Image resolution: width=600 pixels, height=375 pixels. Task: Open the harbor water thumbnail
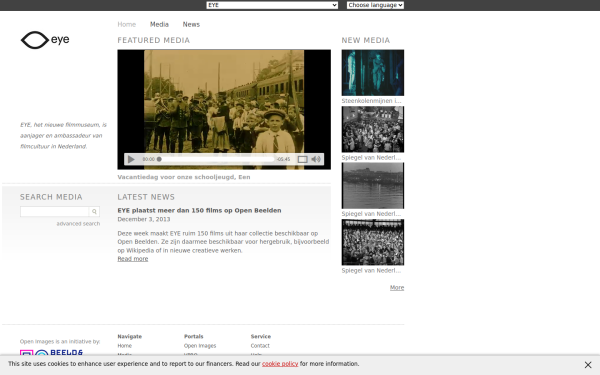coord(373,186)
